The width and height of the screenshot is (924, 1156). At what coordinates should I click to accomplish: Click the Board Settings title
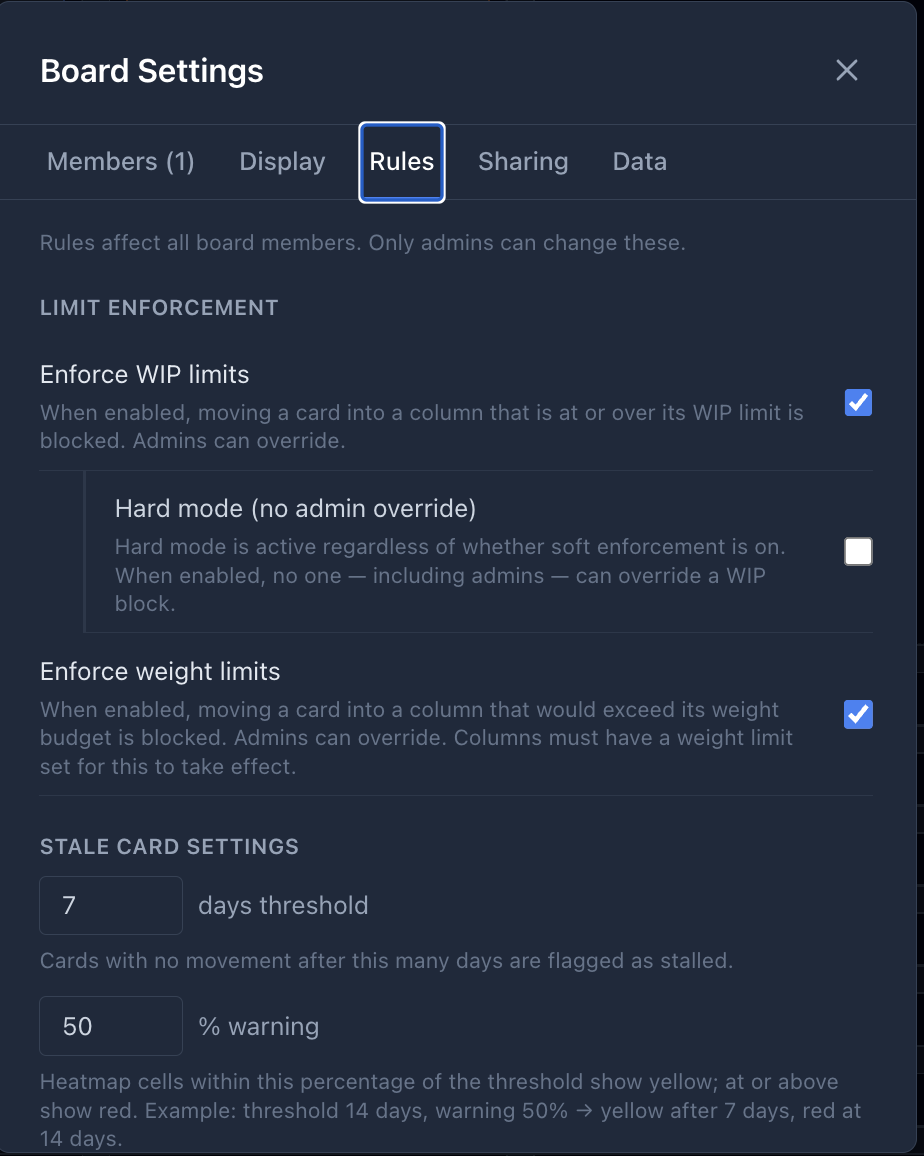click(x=151, y=70)
